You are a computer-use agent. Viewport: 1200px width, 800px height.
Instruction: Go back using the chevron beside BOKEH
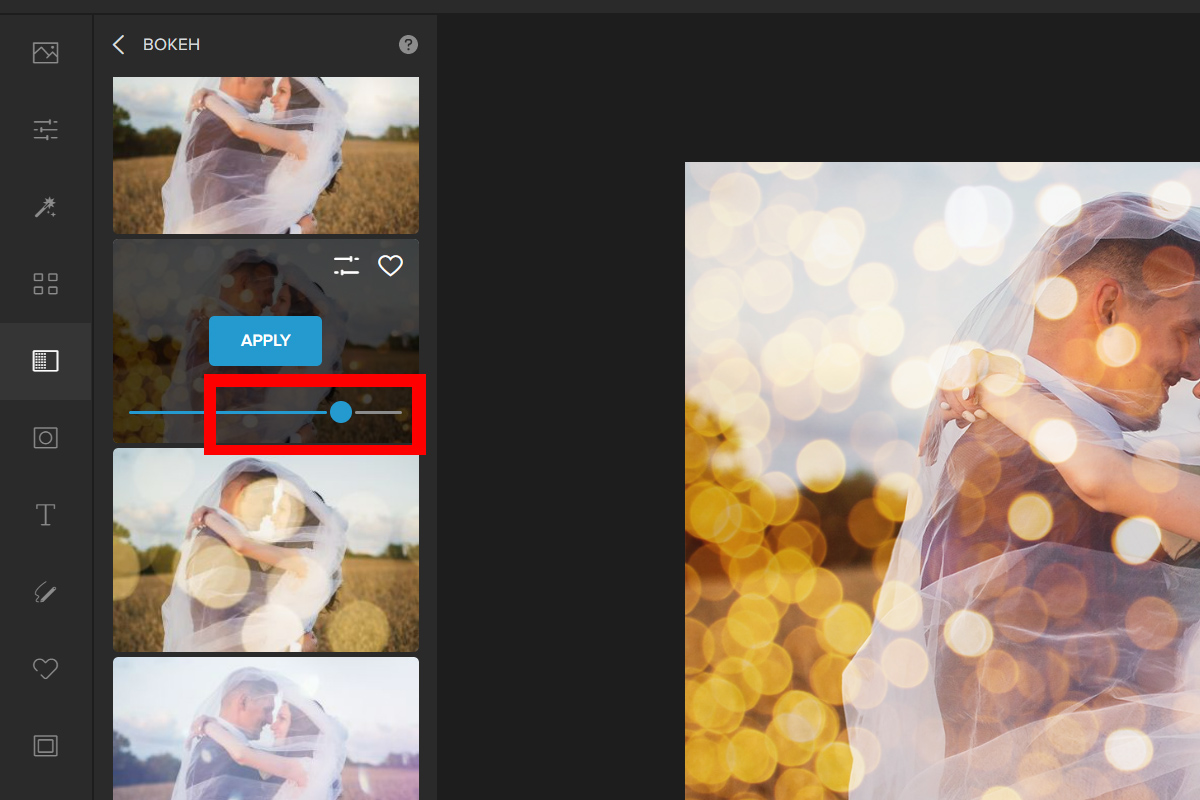[119, 45]
